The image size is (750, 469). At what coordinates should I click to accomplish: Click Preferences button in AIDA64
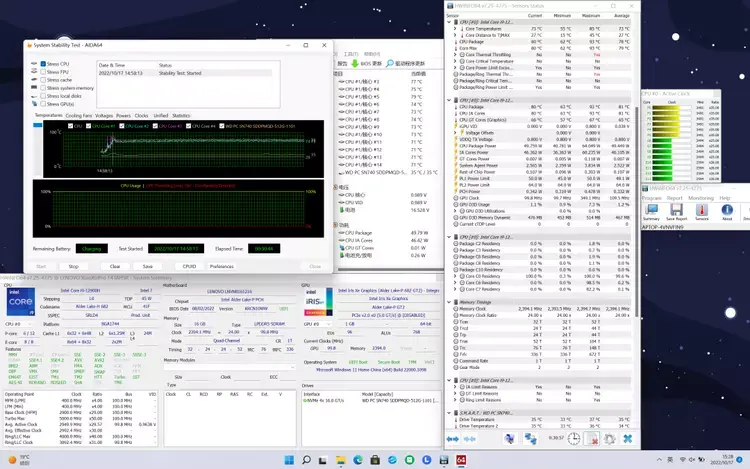click(x=221, y=266)
